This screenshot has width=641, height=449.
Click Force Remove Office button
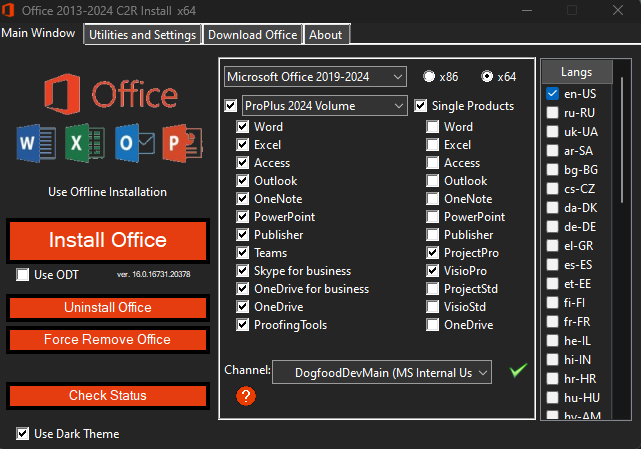(108, 339)
